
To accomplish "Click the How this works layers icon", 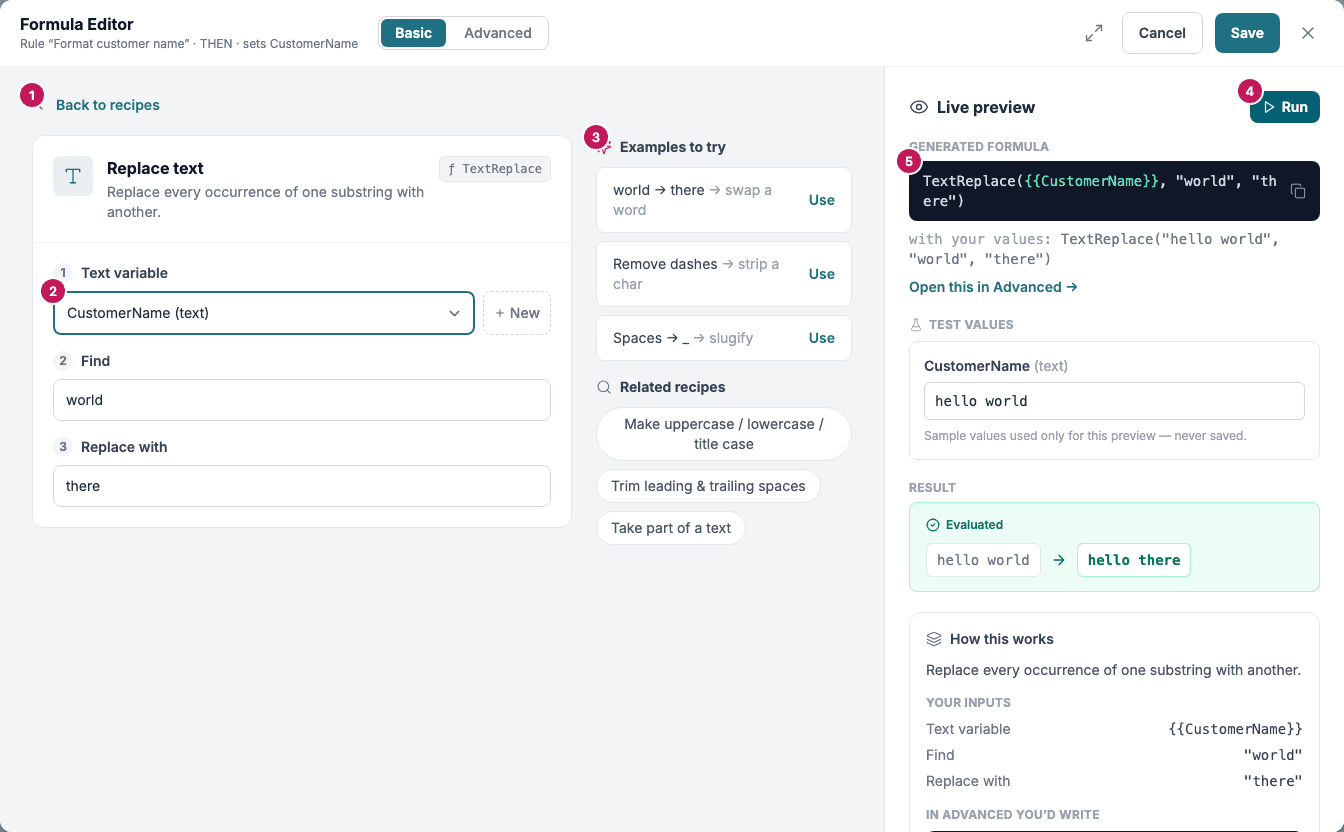I will point(934,639).
